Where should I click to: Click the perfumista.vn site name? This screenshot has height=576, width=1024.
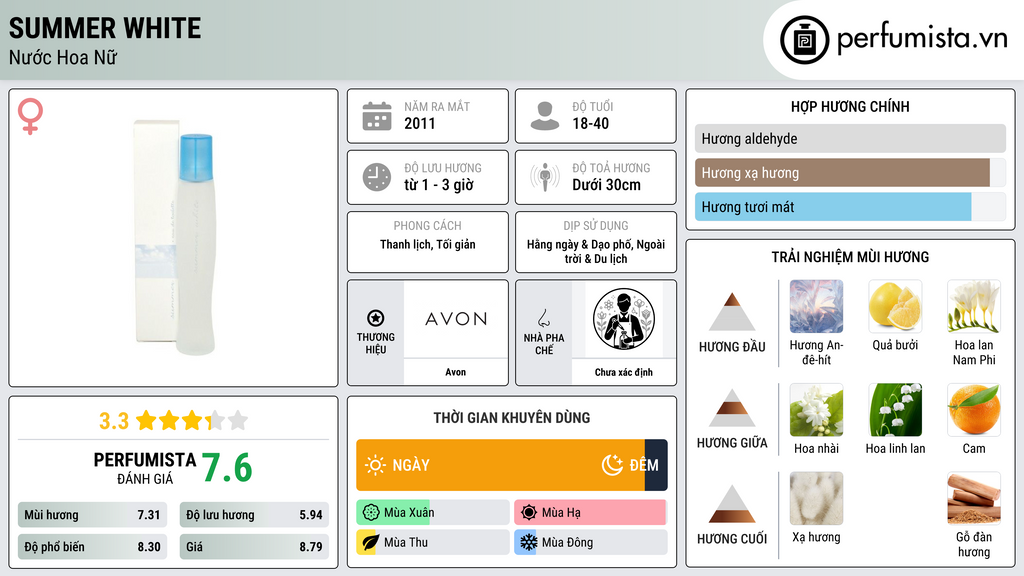pyautogui.click(x=922, y=38)
